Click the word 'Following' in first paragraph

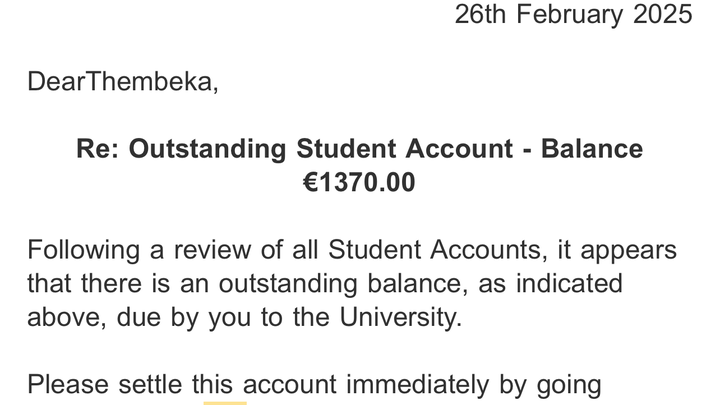click(x=84, y=251)
